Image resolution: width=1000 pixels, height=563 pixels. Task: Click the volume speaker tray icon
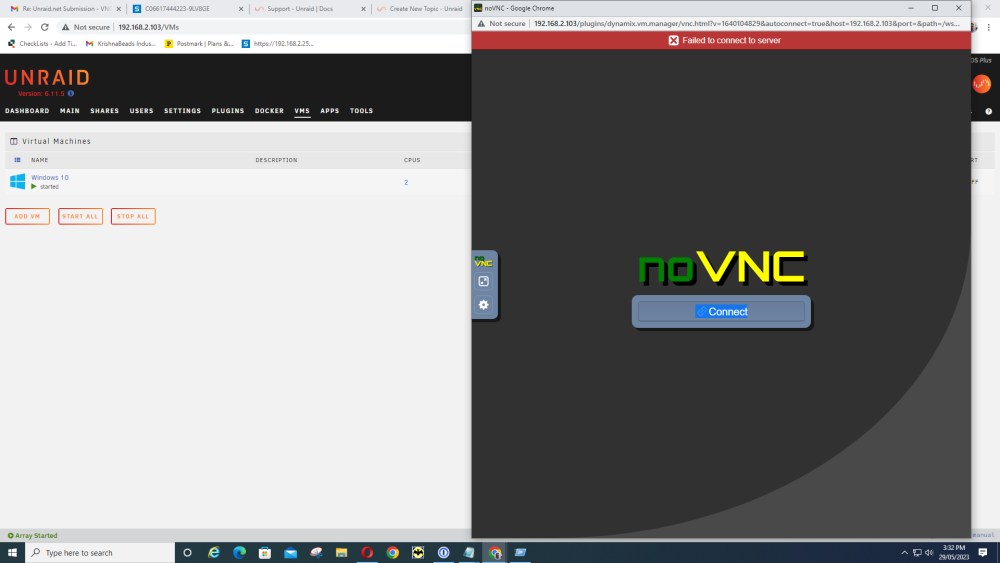coord(929,553)
